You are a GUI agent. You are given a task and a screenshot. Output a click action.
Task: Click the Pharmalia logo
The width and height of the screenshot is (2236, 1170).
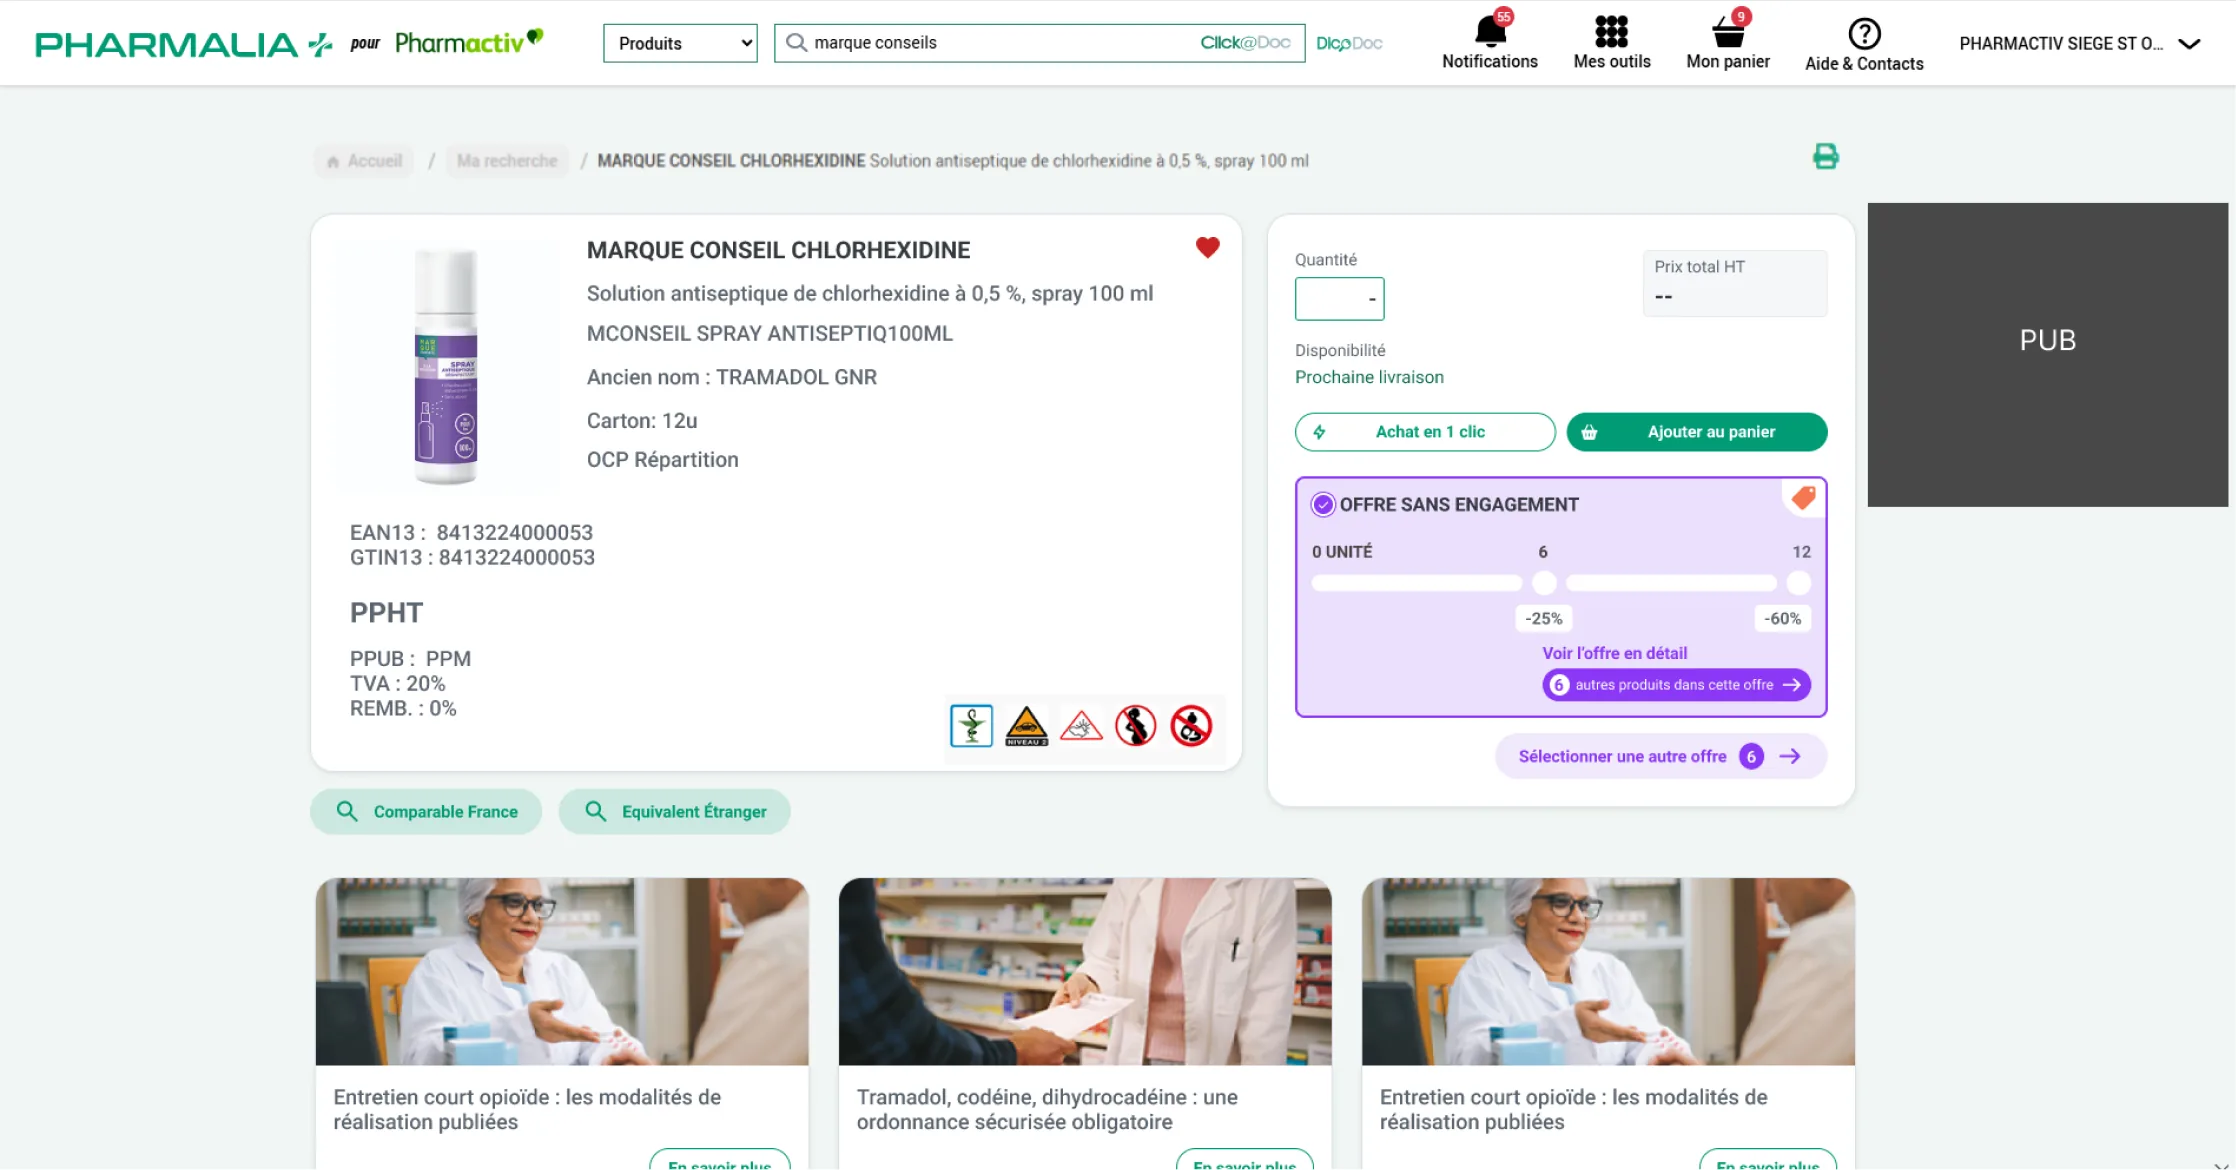click(183, 44)
